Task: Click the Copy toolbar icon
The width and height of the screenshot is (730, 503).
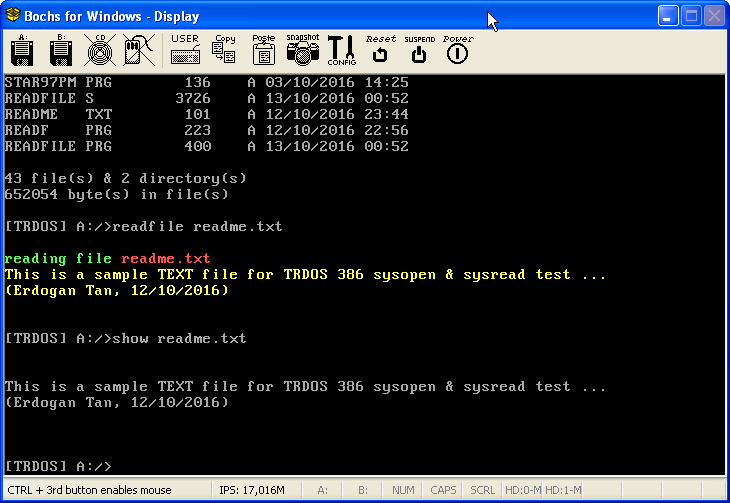Action: point(225,50)
